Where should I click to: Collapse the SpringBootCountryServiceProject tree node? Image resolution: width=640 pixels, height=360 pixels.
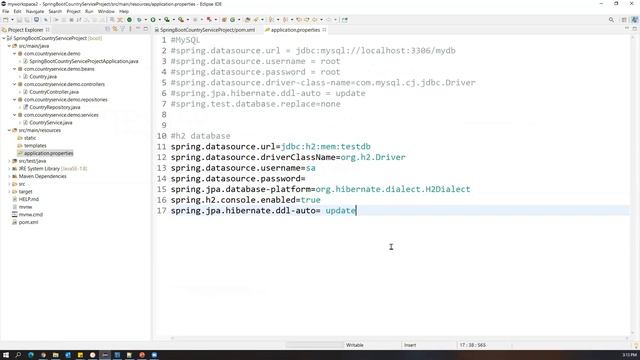pyautogui.click(x=4, y=38)
